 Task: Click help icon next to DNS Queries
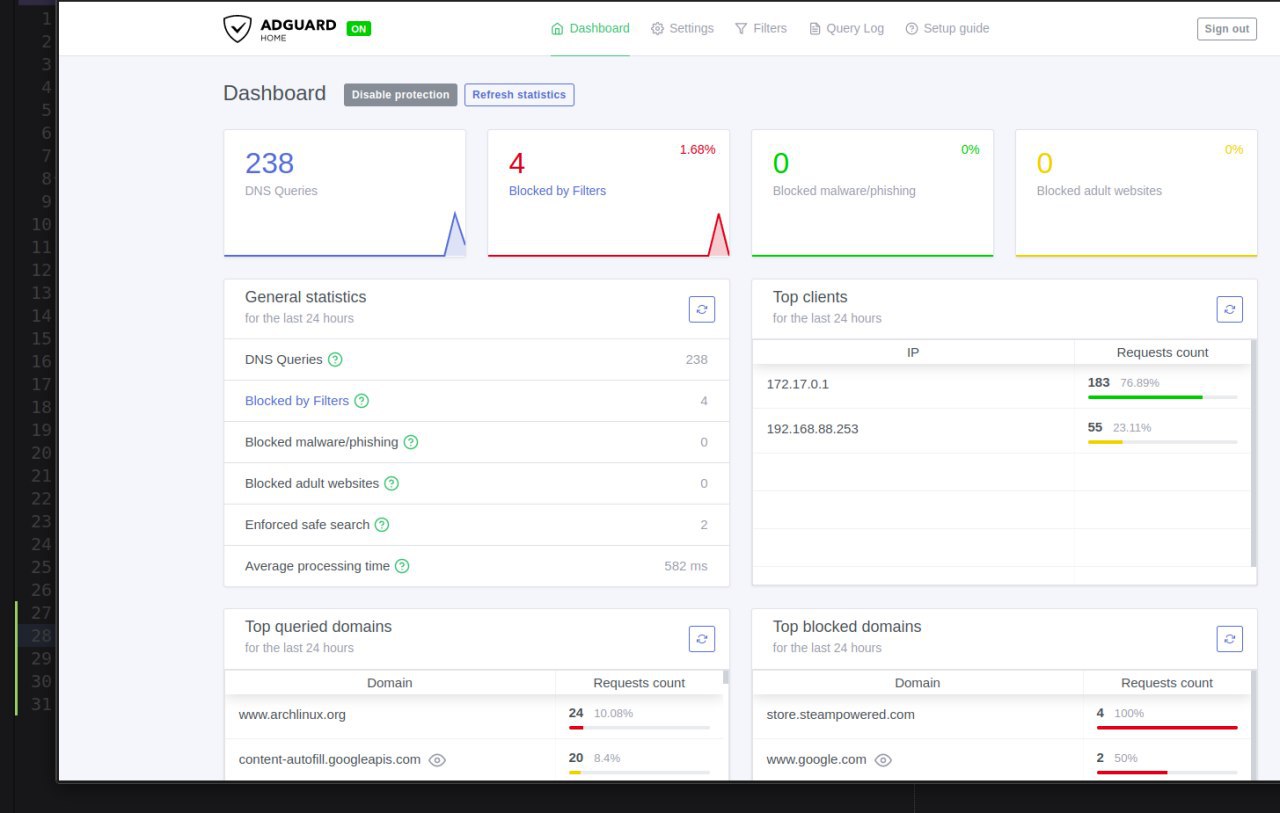tap(335, 359)
